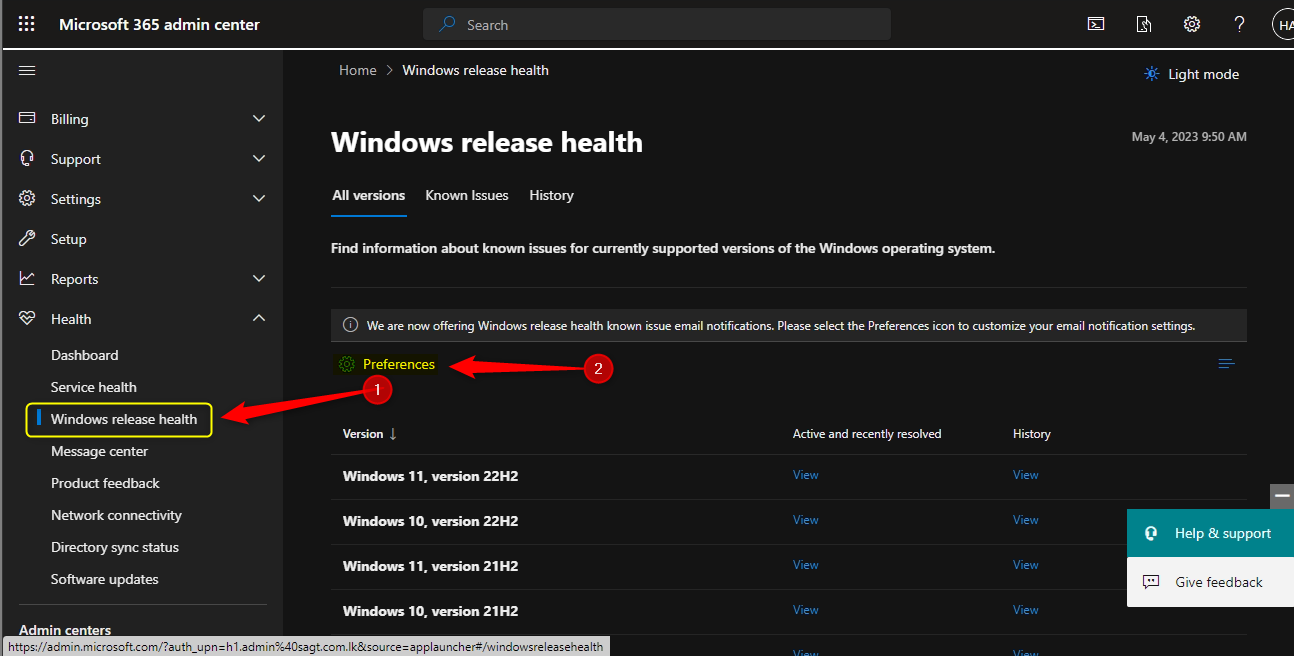Open Product feedback in sidebar
This screenshot has height=656, width=1294.
[105, 483]
